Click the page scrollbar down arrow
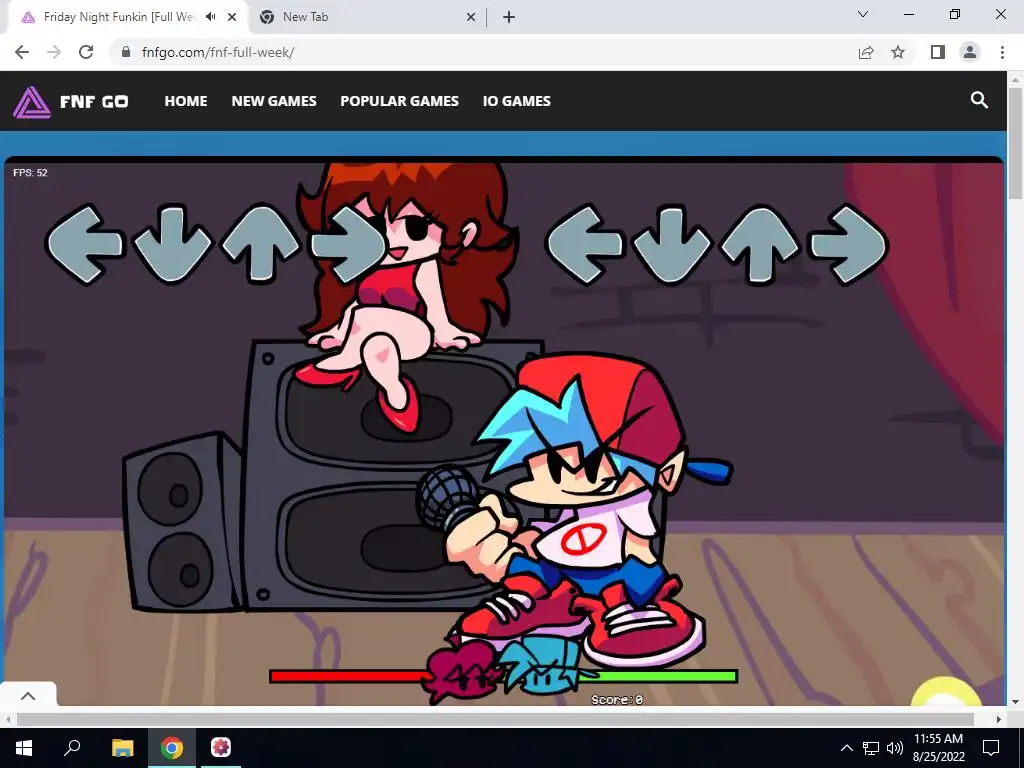Image resolution: width=1024 pixels, height=768 pixels. coord(1016,703)
